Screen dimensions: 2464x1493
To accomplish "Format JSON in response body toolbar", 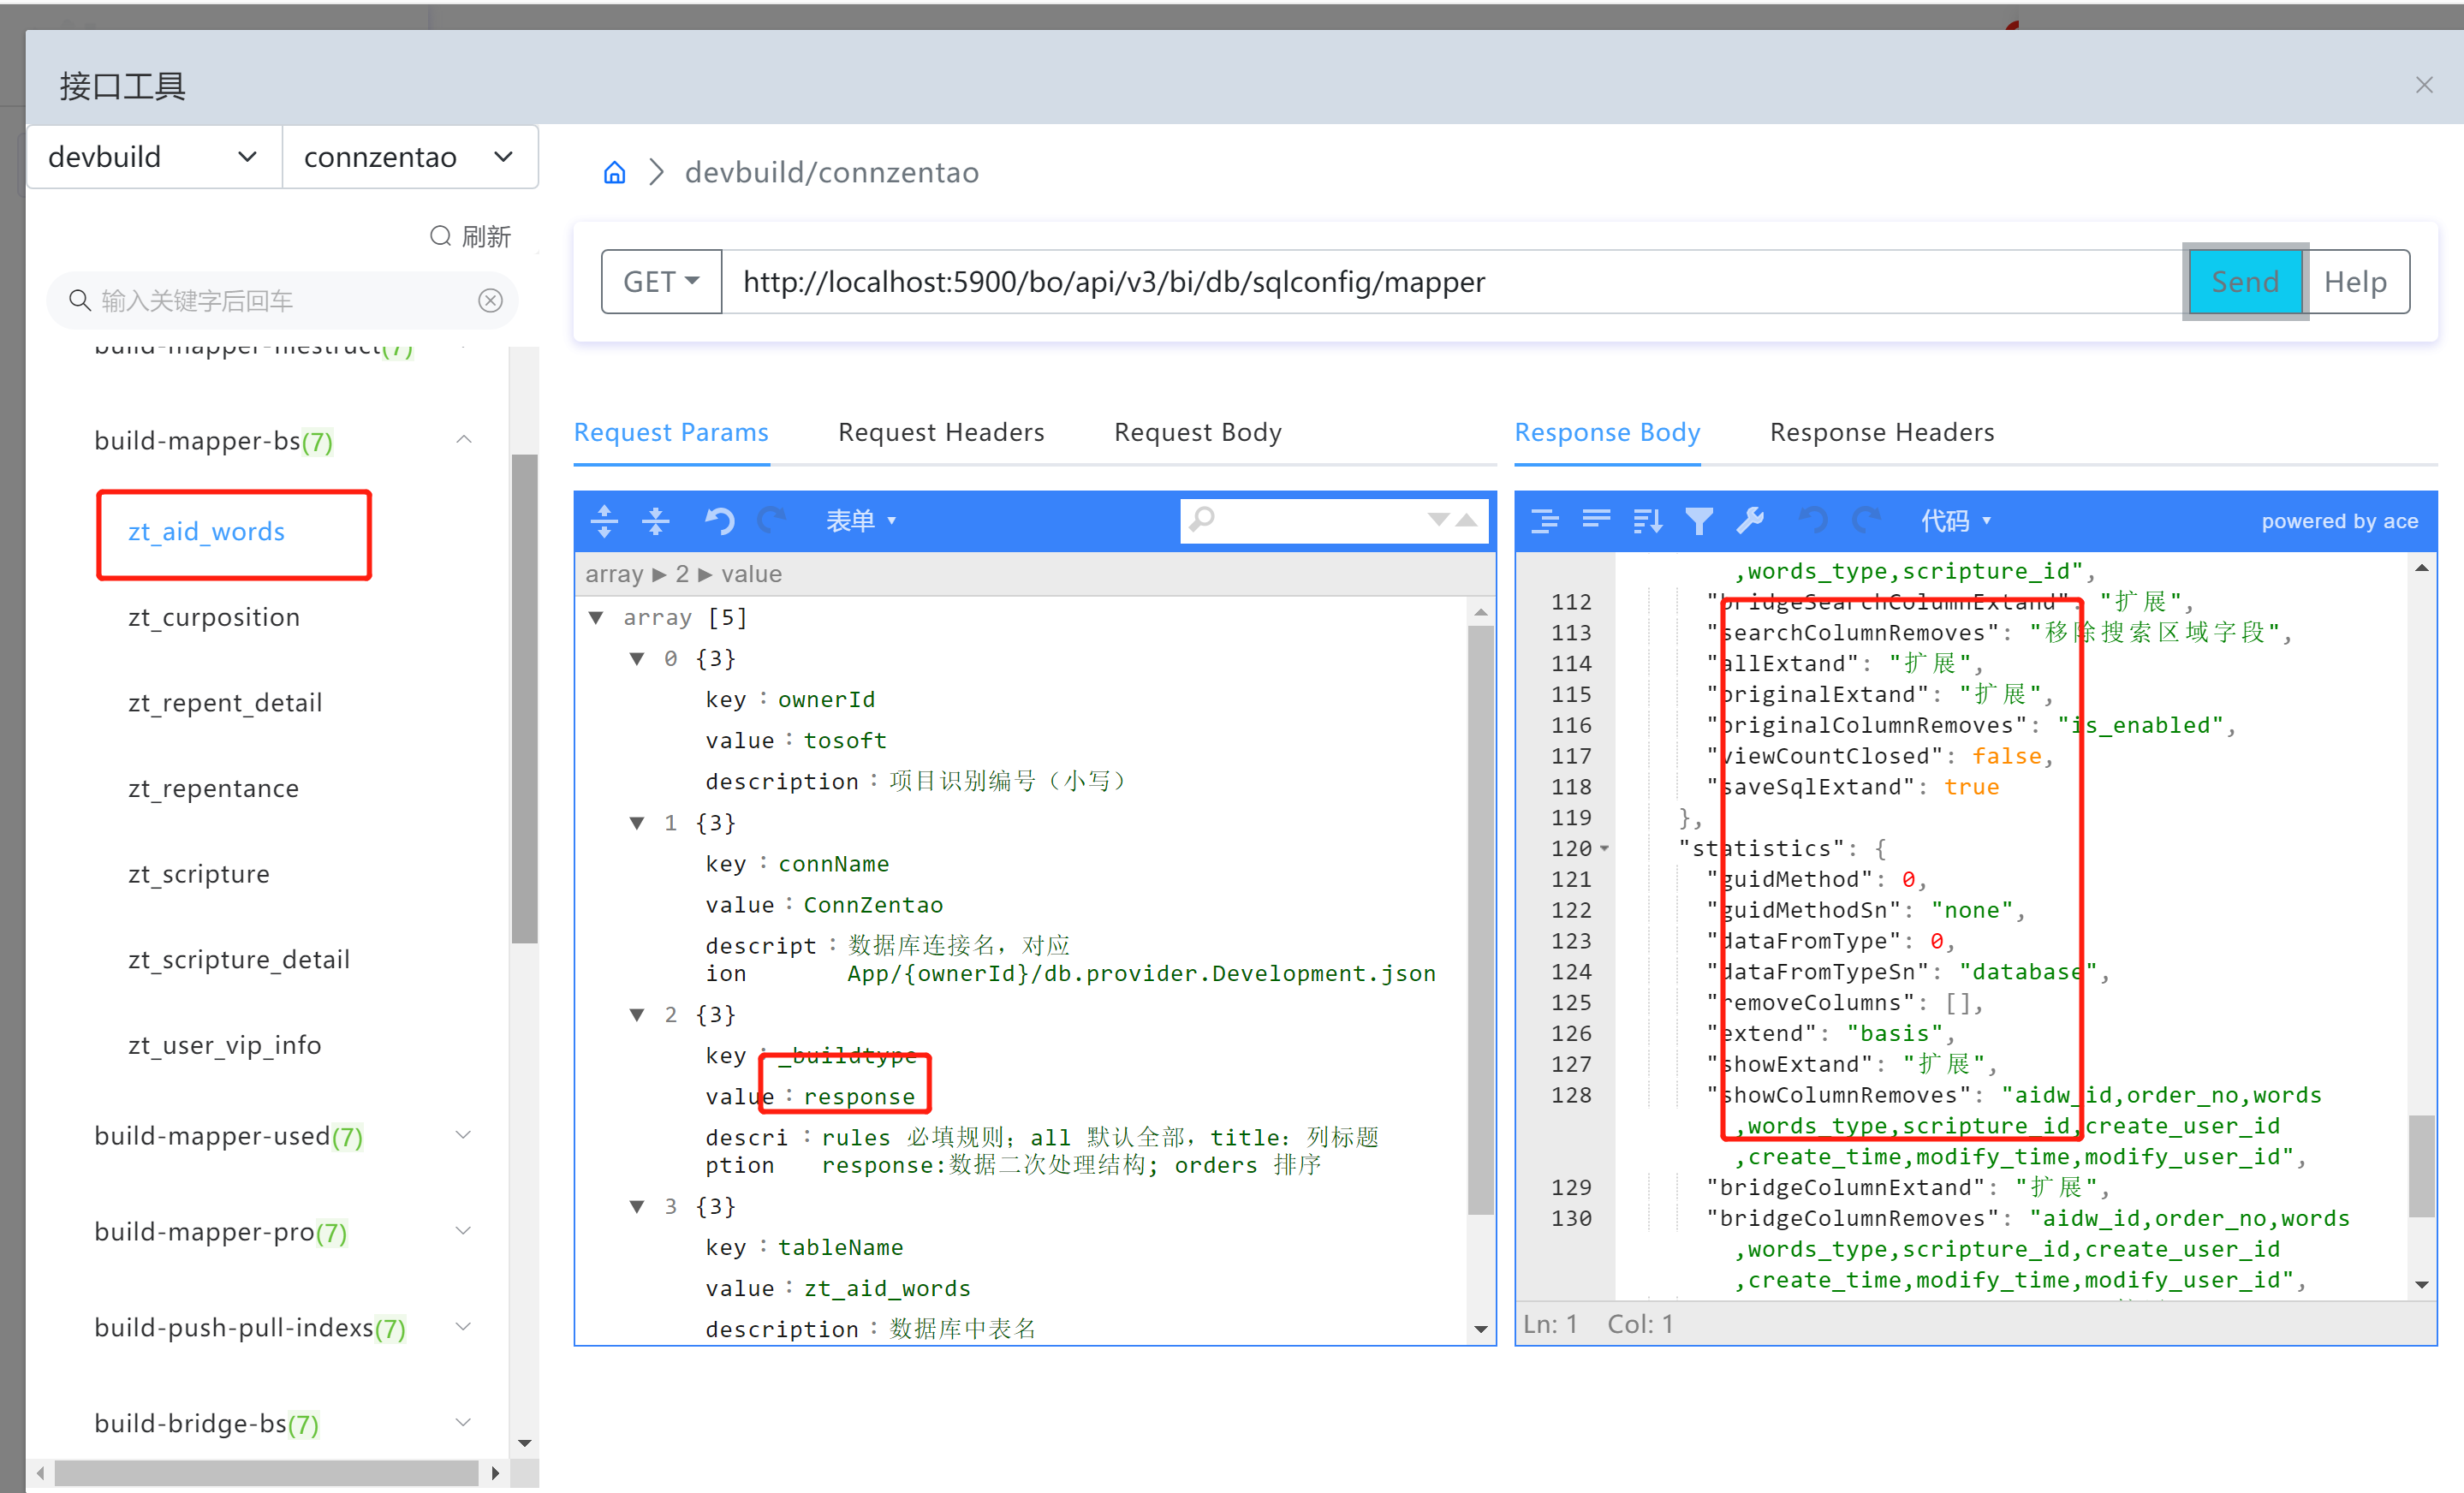I will [1545, 520].
